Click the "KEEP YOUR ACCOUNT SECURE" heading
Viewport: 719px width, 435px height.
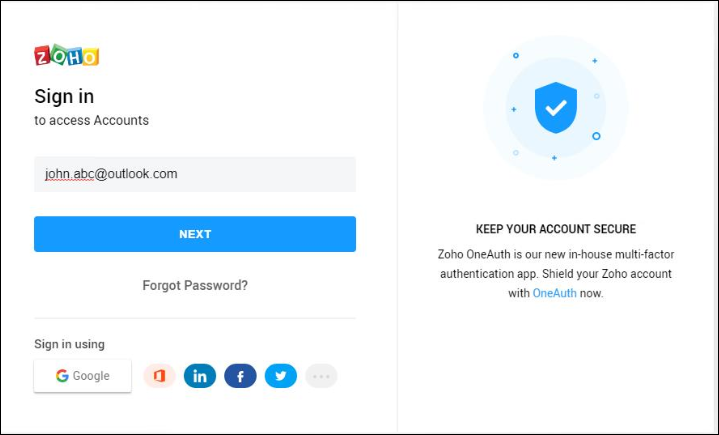(556, 229)
